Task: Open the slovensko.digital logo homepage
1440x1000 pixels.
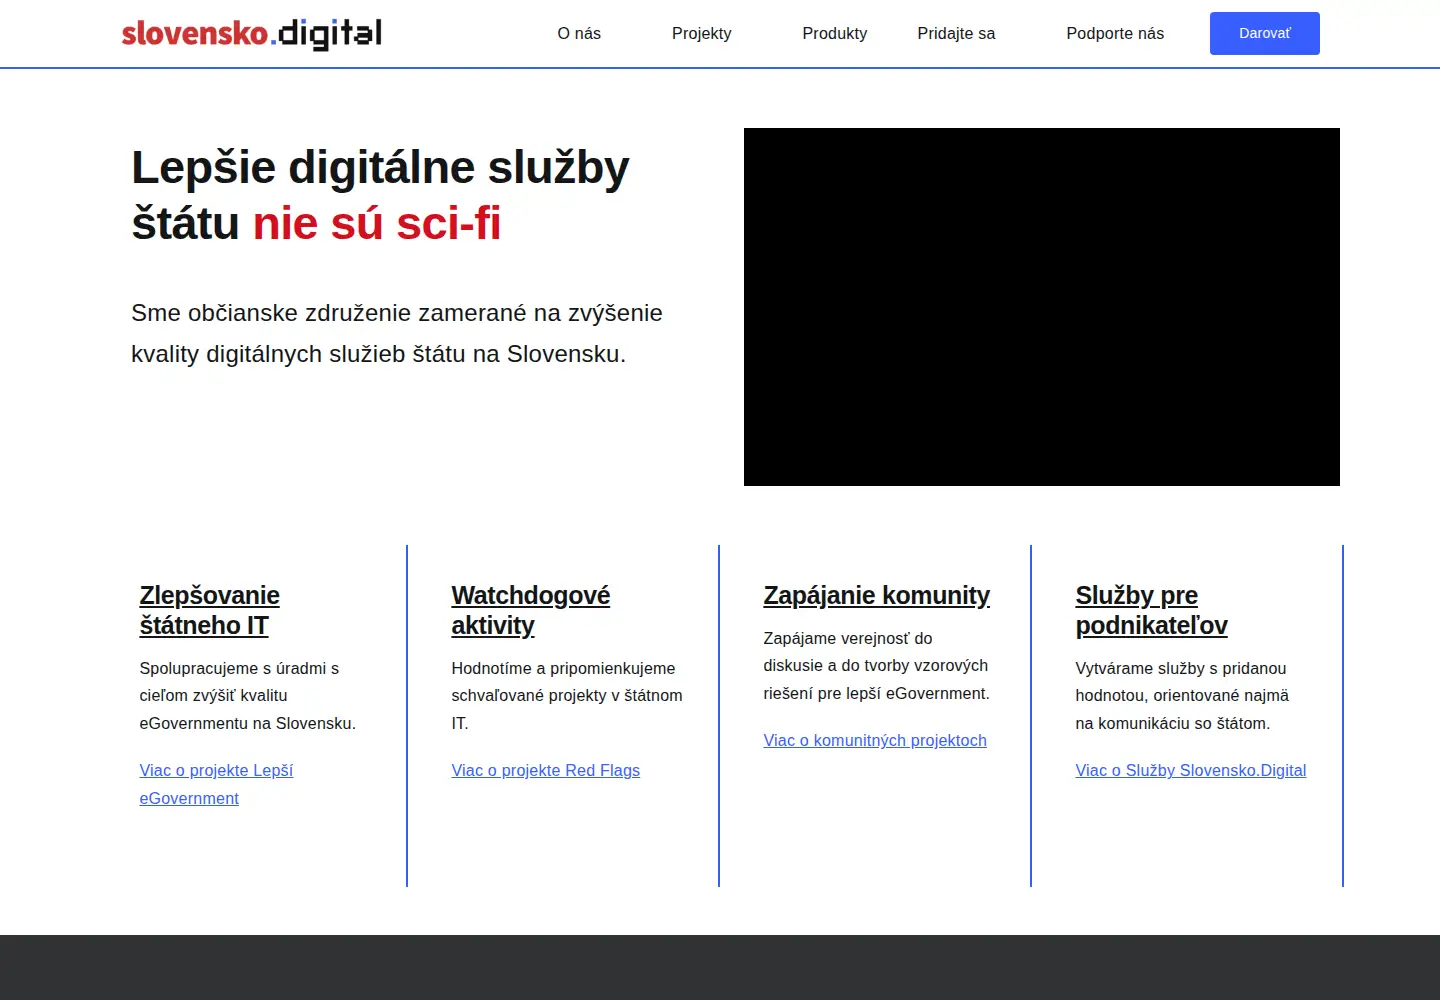Action: click(251, 33)
